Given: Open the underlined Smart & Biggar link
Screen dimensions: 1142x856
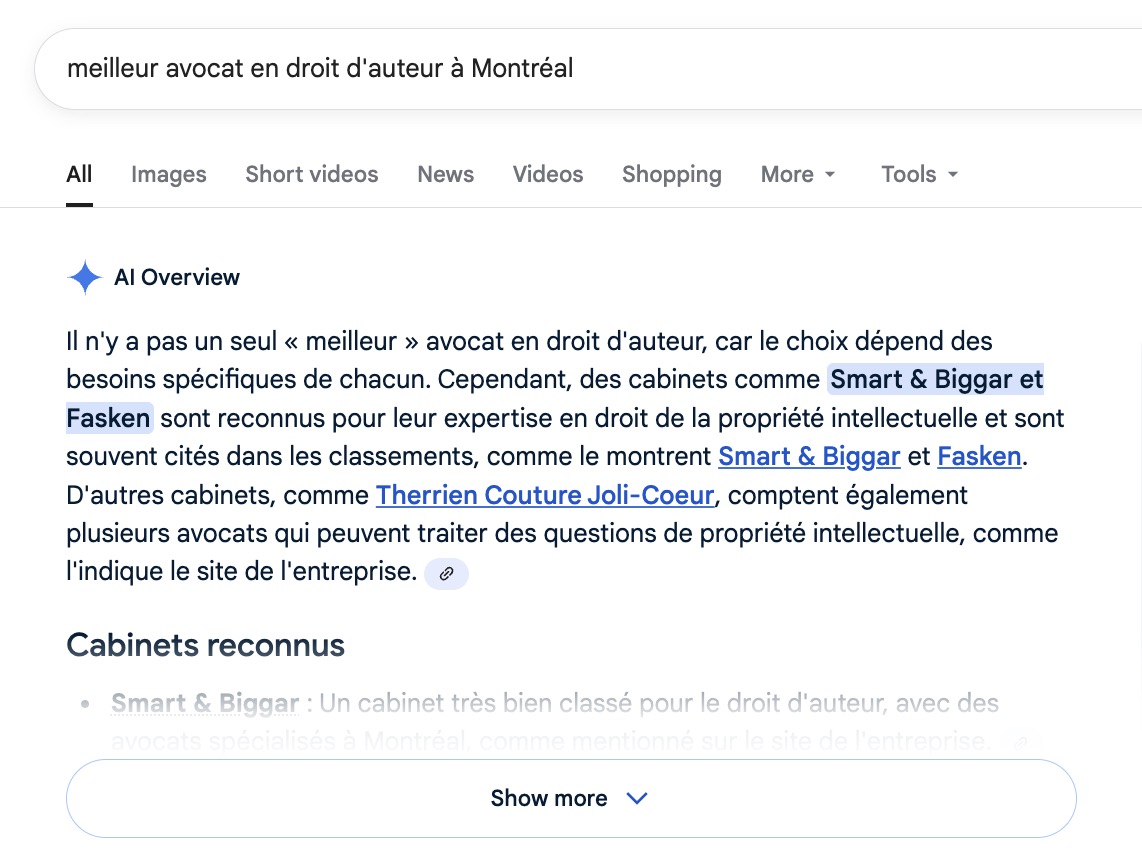Looking at the screenshot, I should (x=809, y=457).
